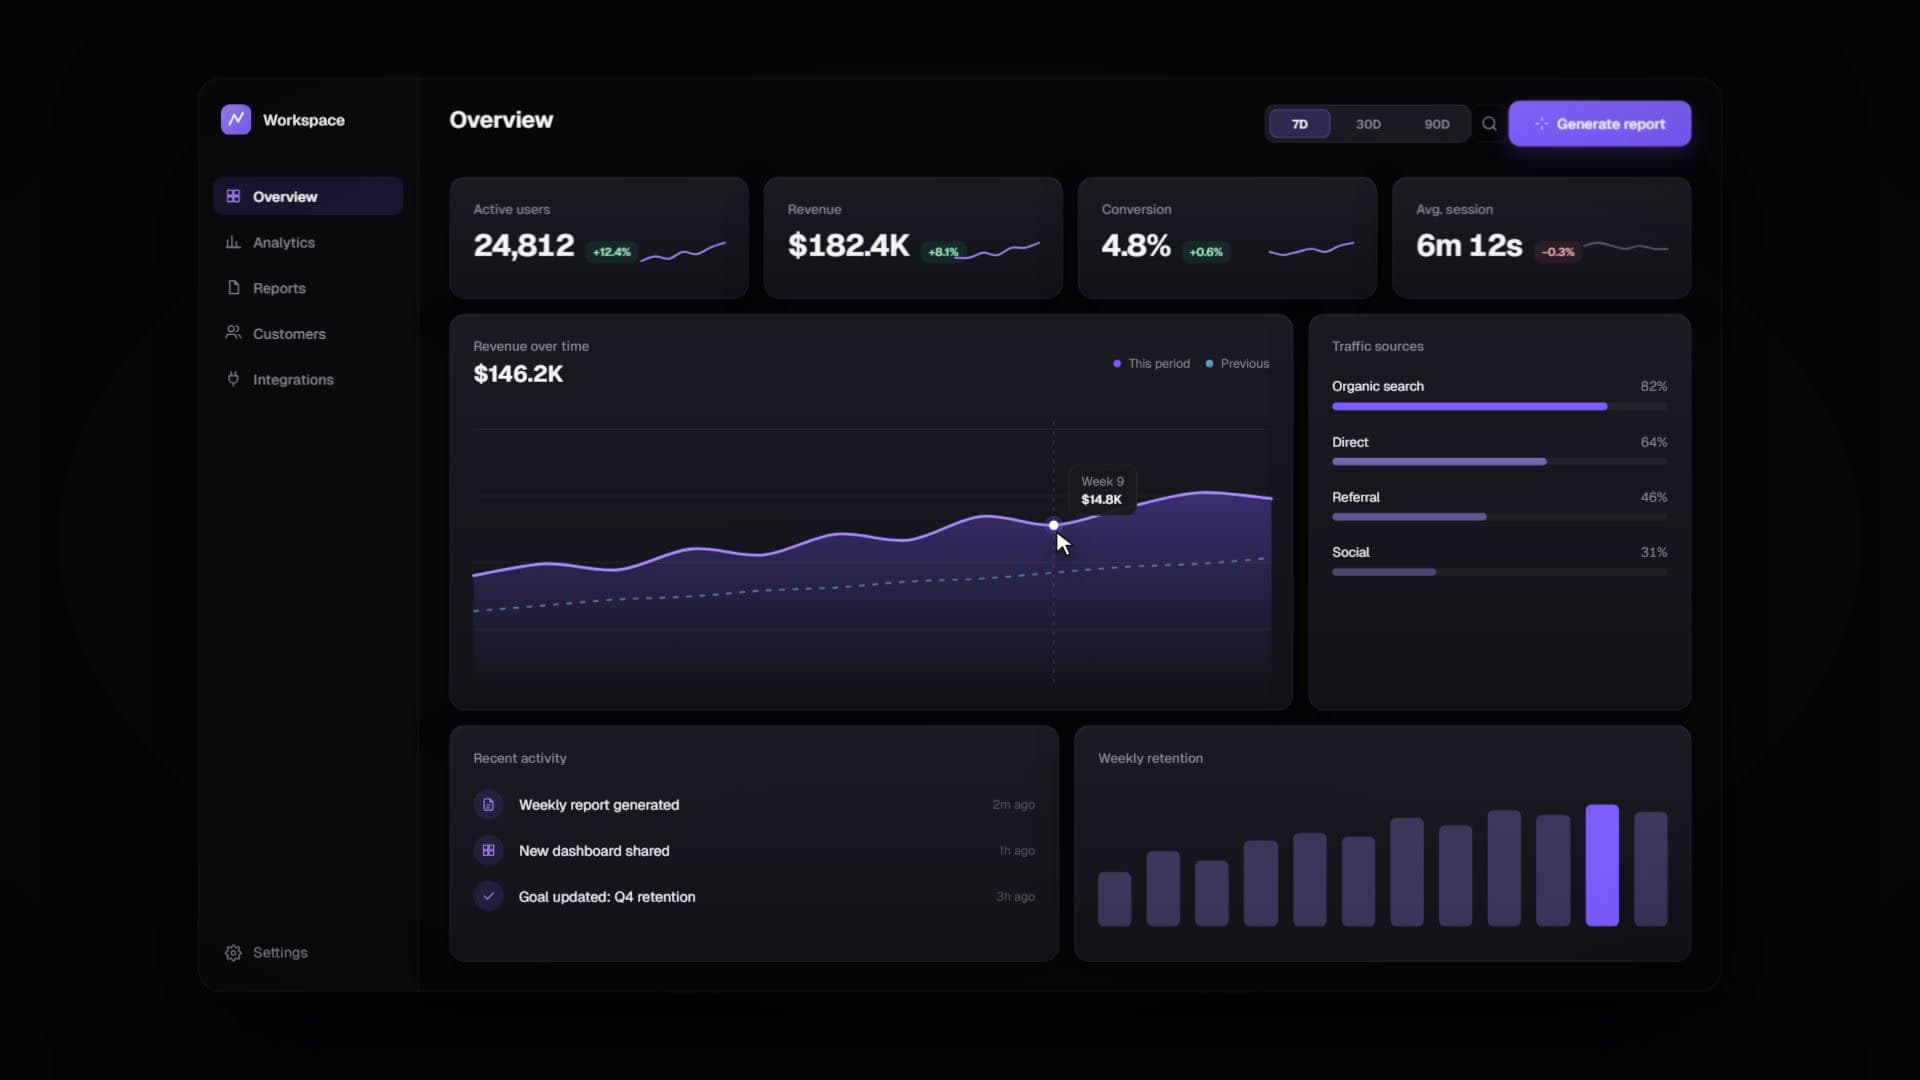The width and height of the screenshot is (1920, 1080).
Task: Click the 3h ago timestamp
Action: [1015, 897]
